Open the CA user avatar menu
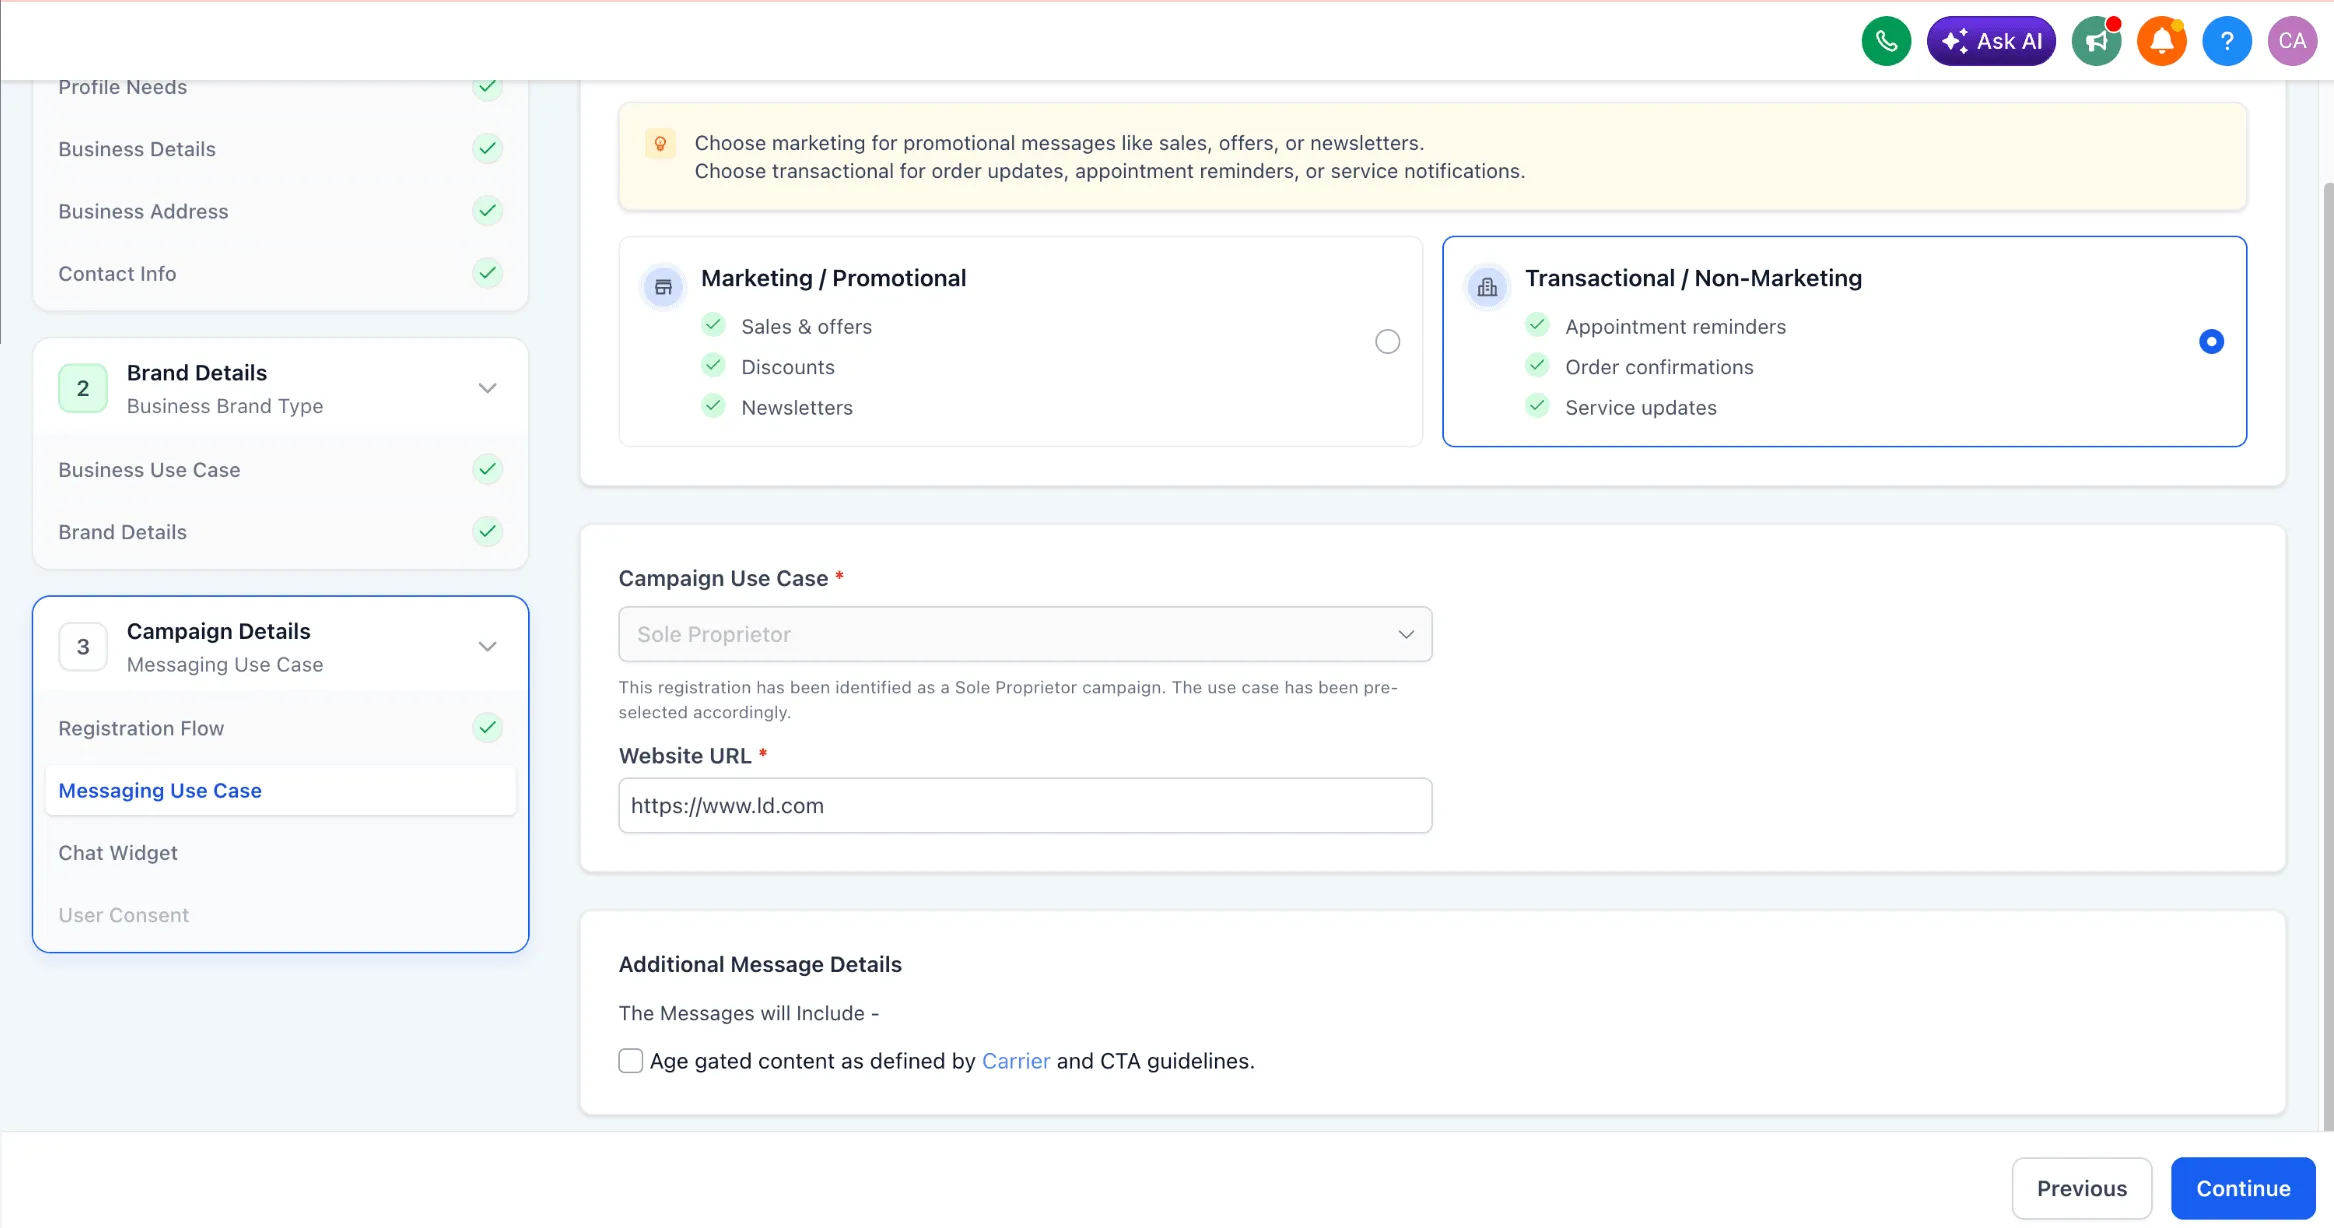The image size is (2334, 1228). 2293,41
